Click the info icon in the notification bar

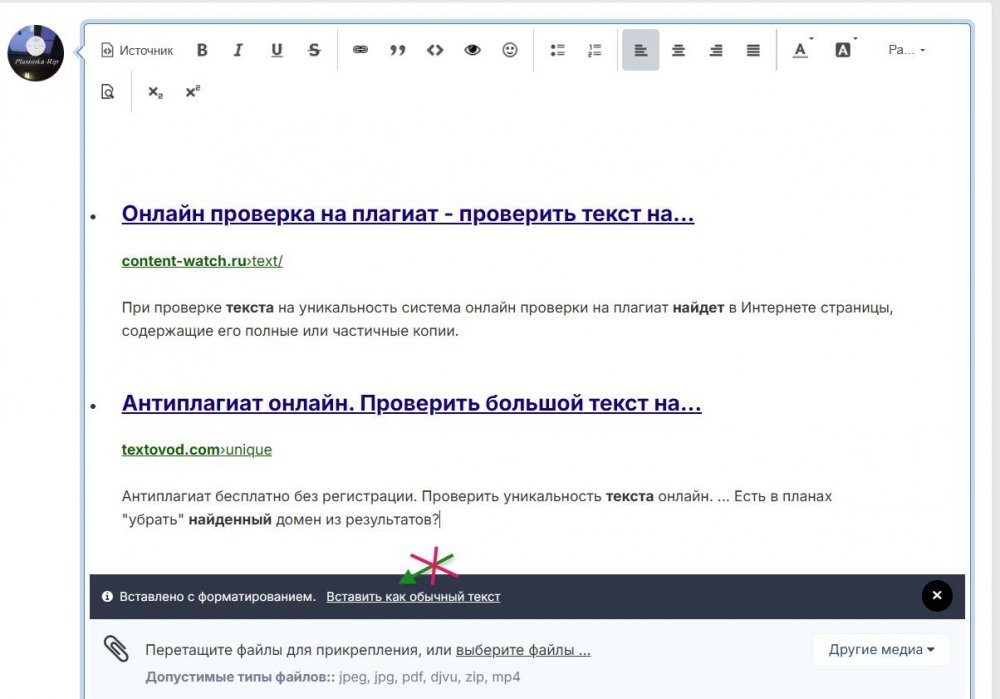click(x=107, y=596)
